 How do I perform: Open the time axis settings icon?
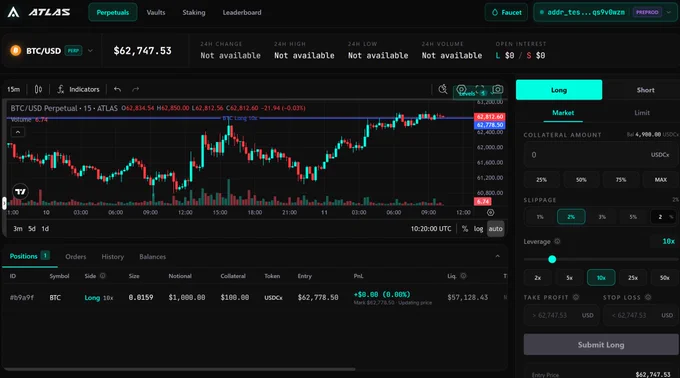tap(490, 212)
